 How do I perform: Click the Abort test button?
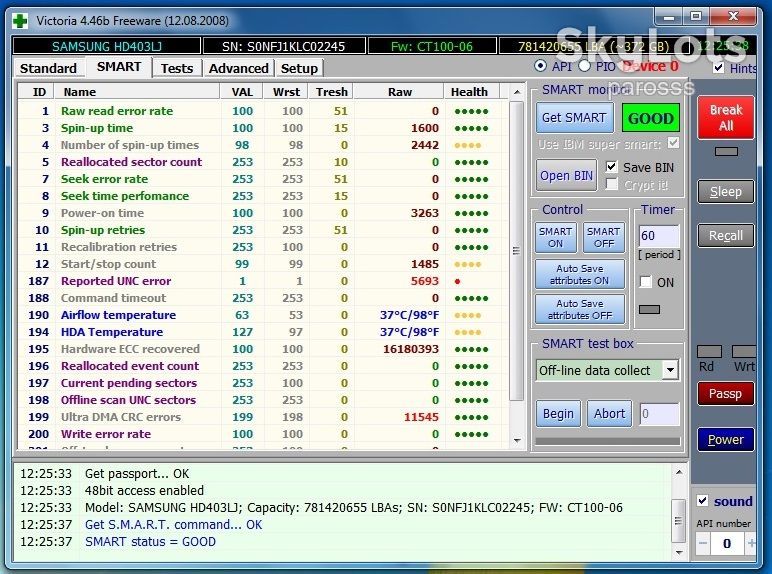610,414
